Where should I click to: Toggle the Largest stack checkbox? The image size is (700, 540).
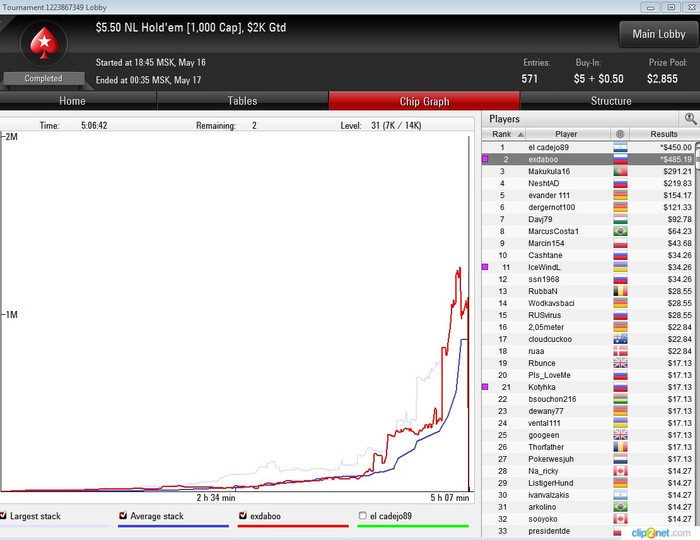[x=3, y=515]
